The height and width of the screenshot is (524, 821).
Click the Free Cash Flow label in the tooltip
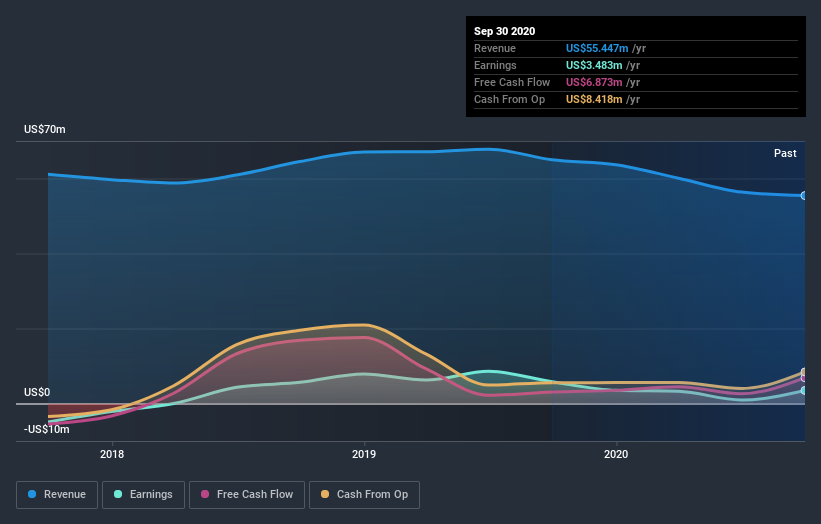tap(512, 82)
